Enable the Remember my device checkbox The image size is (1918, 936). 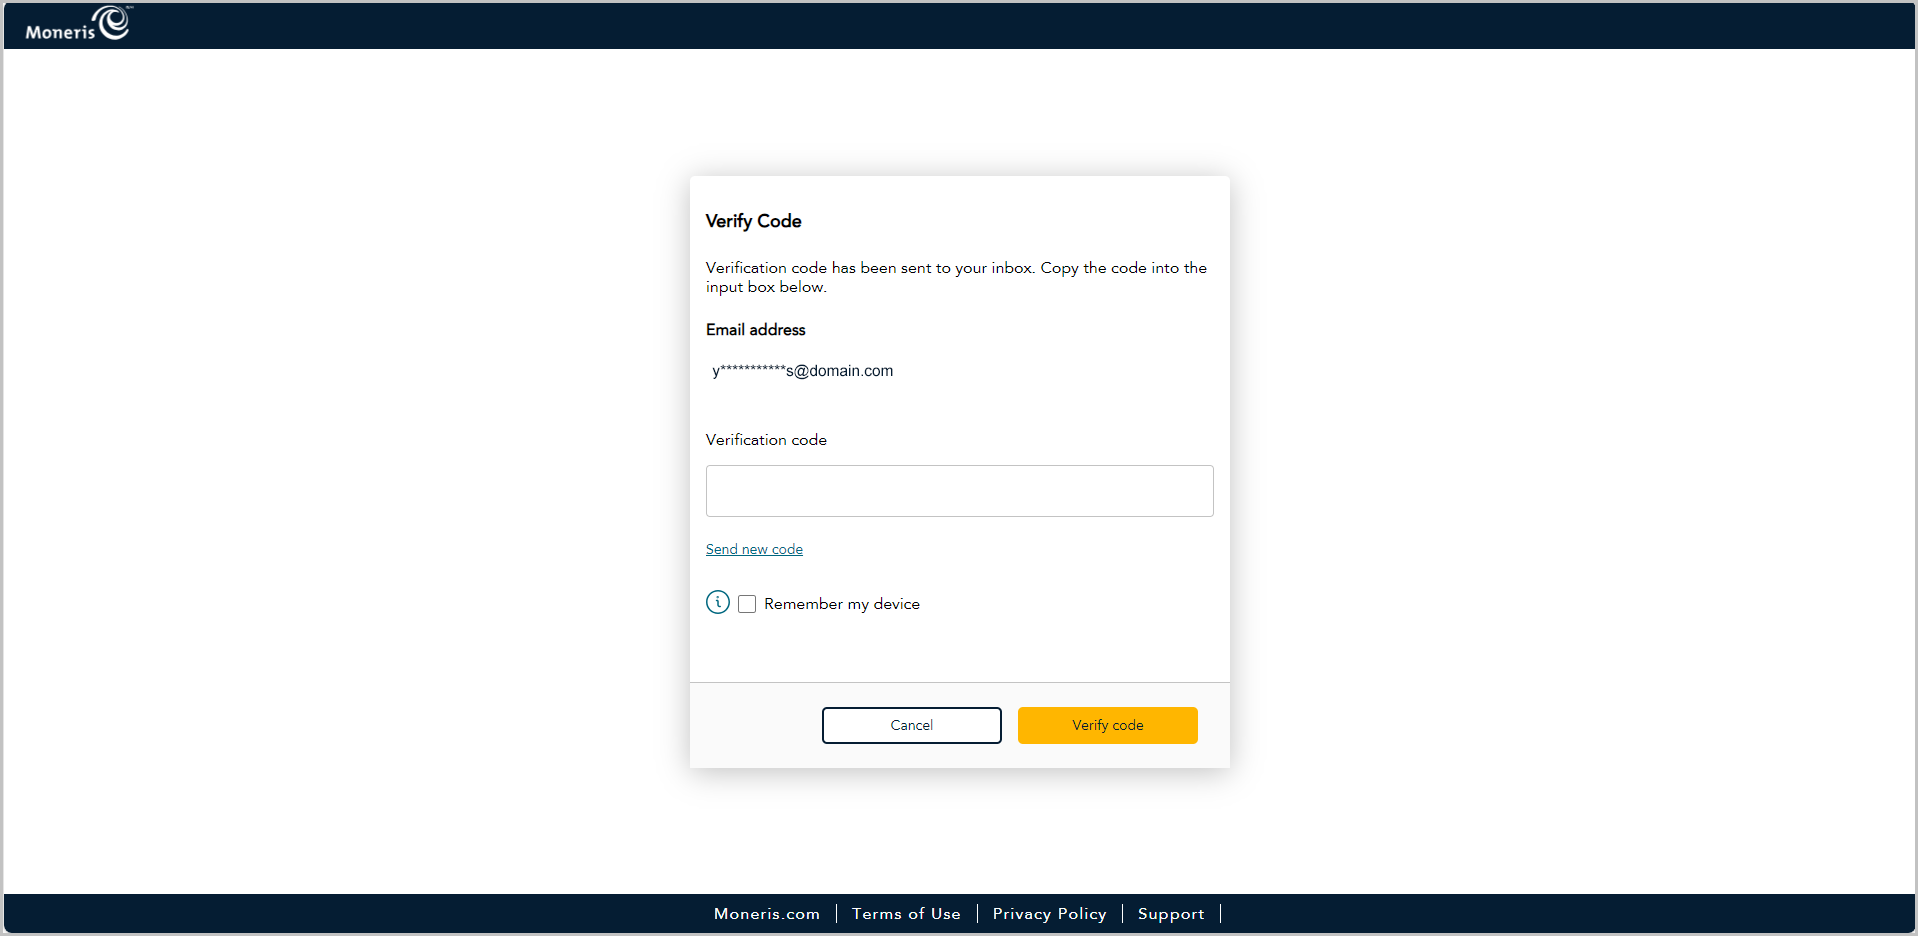(x=747, y=604)
